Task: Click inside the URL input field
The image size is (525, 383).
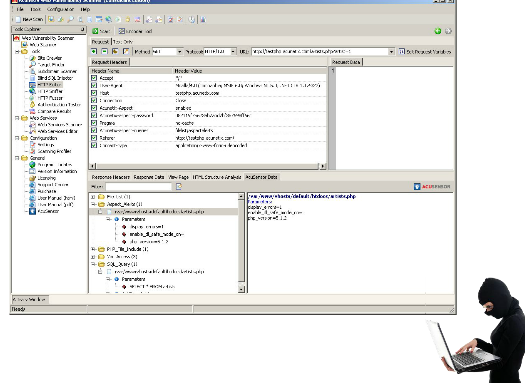Action: click(x=320, y=52)
